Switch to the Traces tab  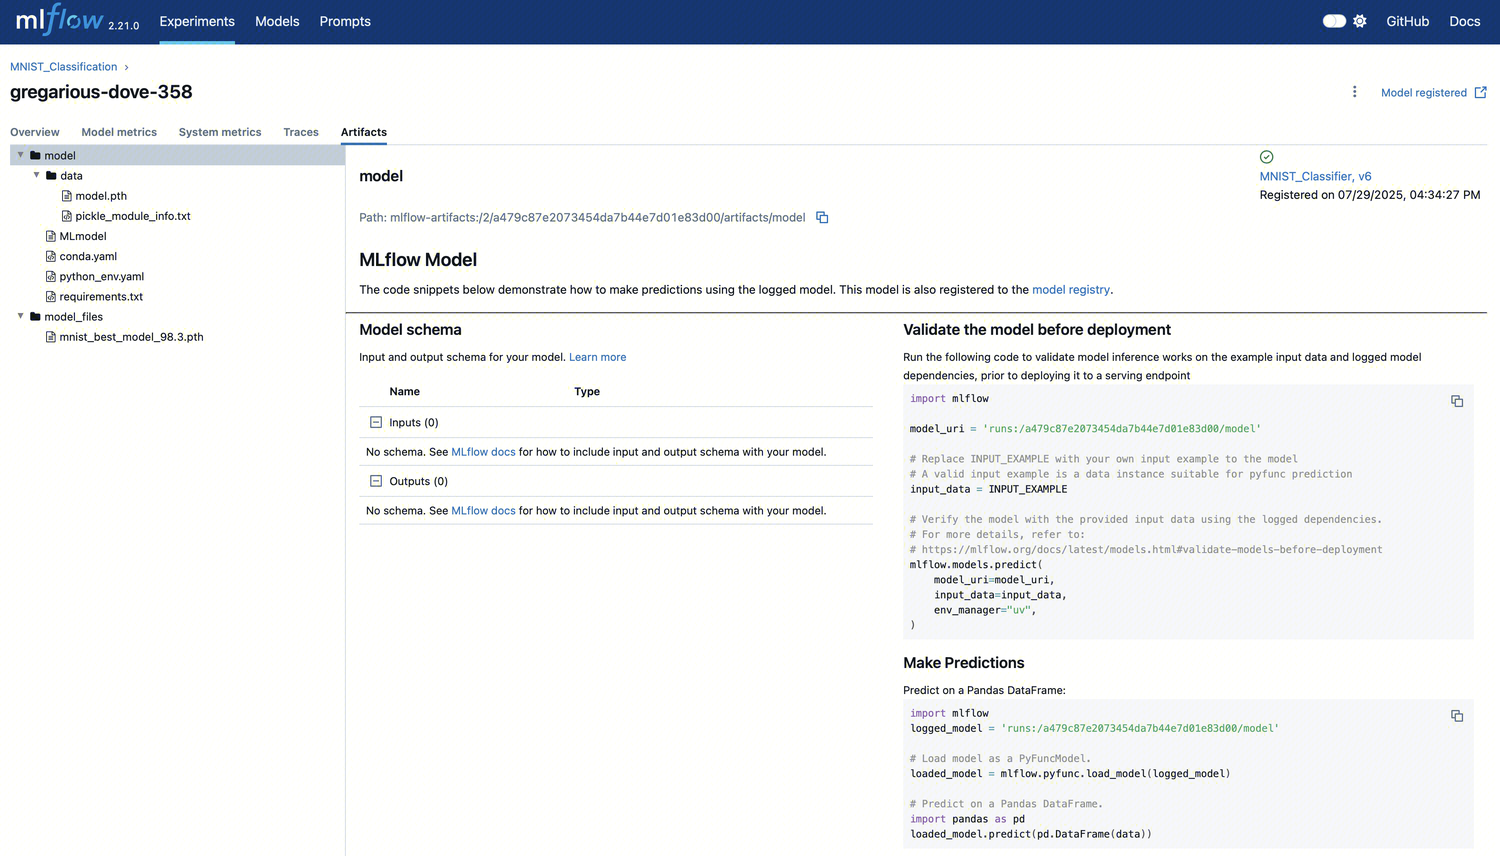301,132
